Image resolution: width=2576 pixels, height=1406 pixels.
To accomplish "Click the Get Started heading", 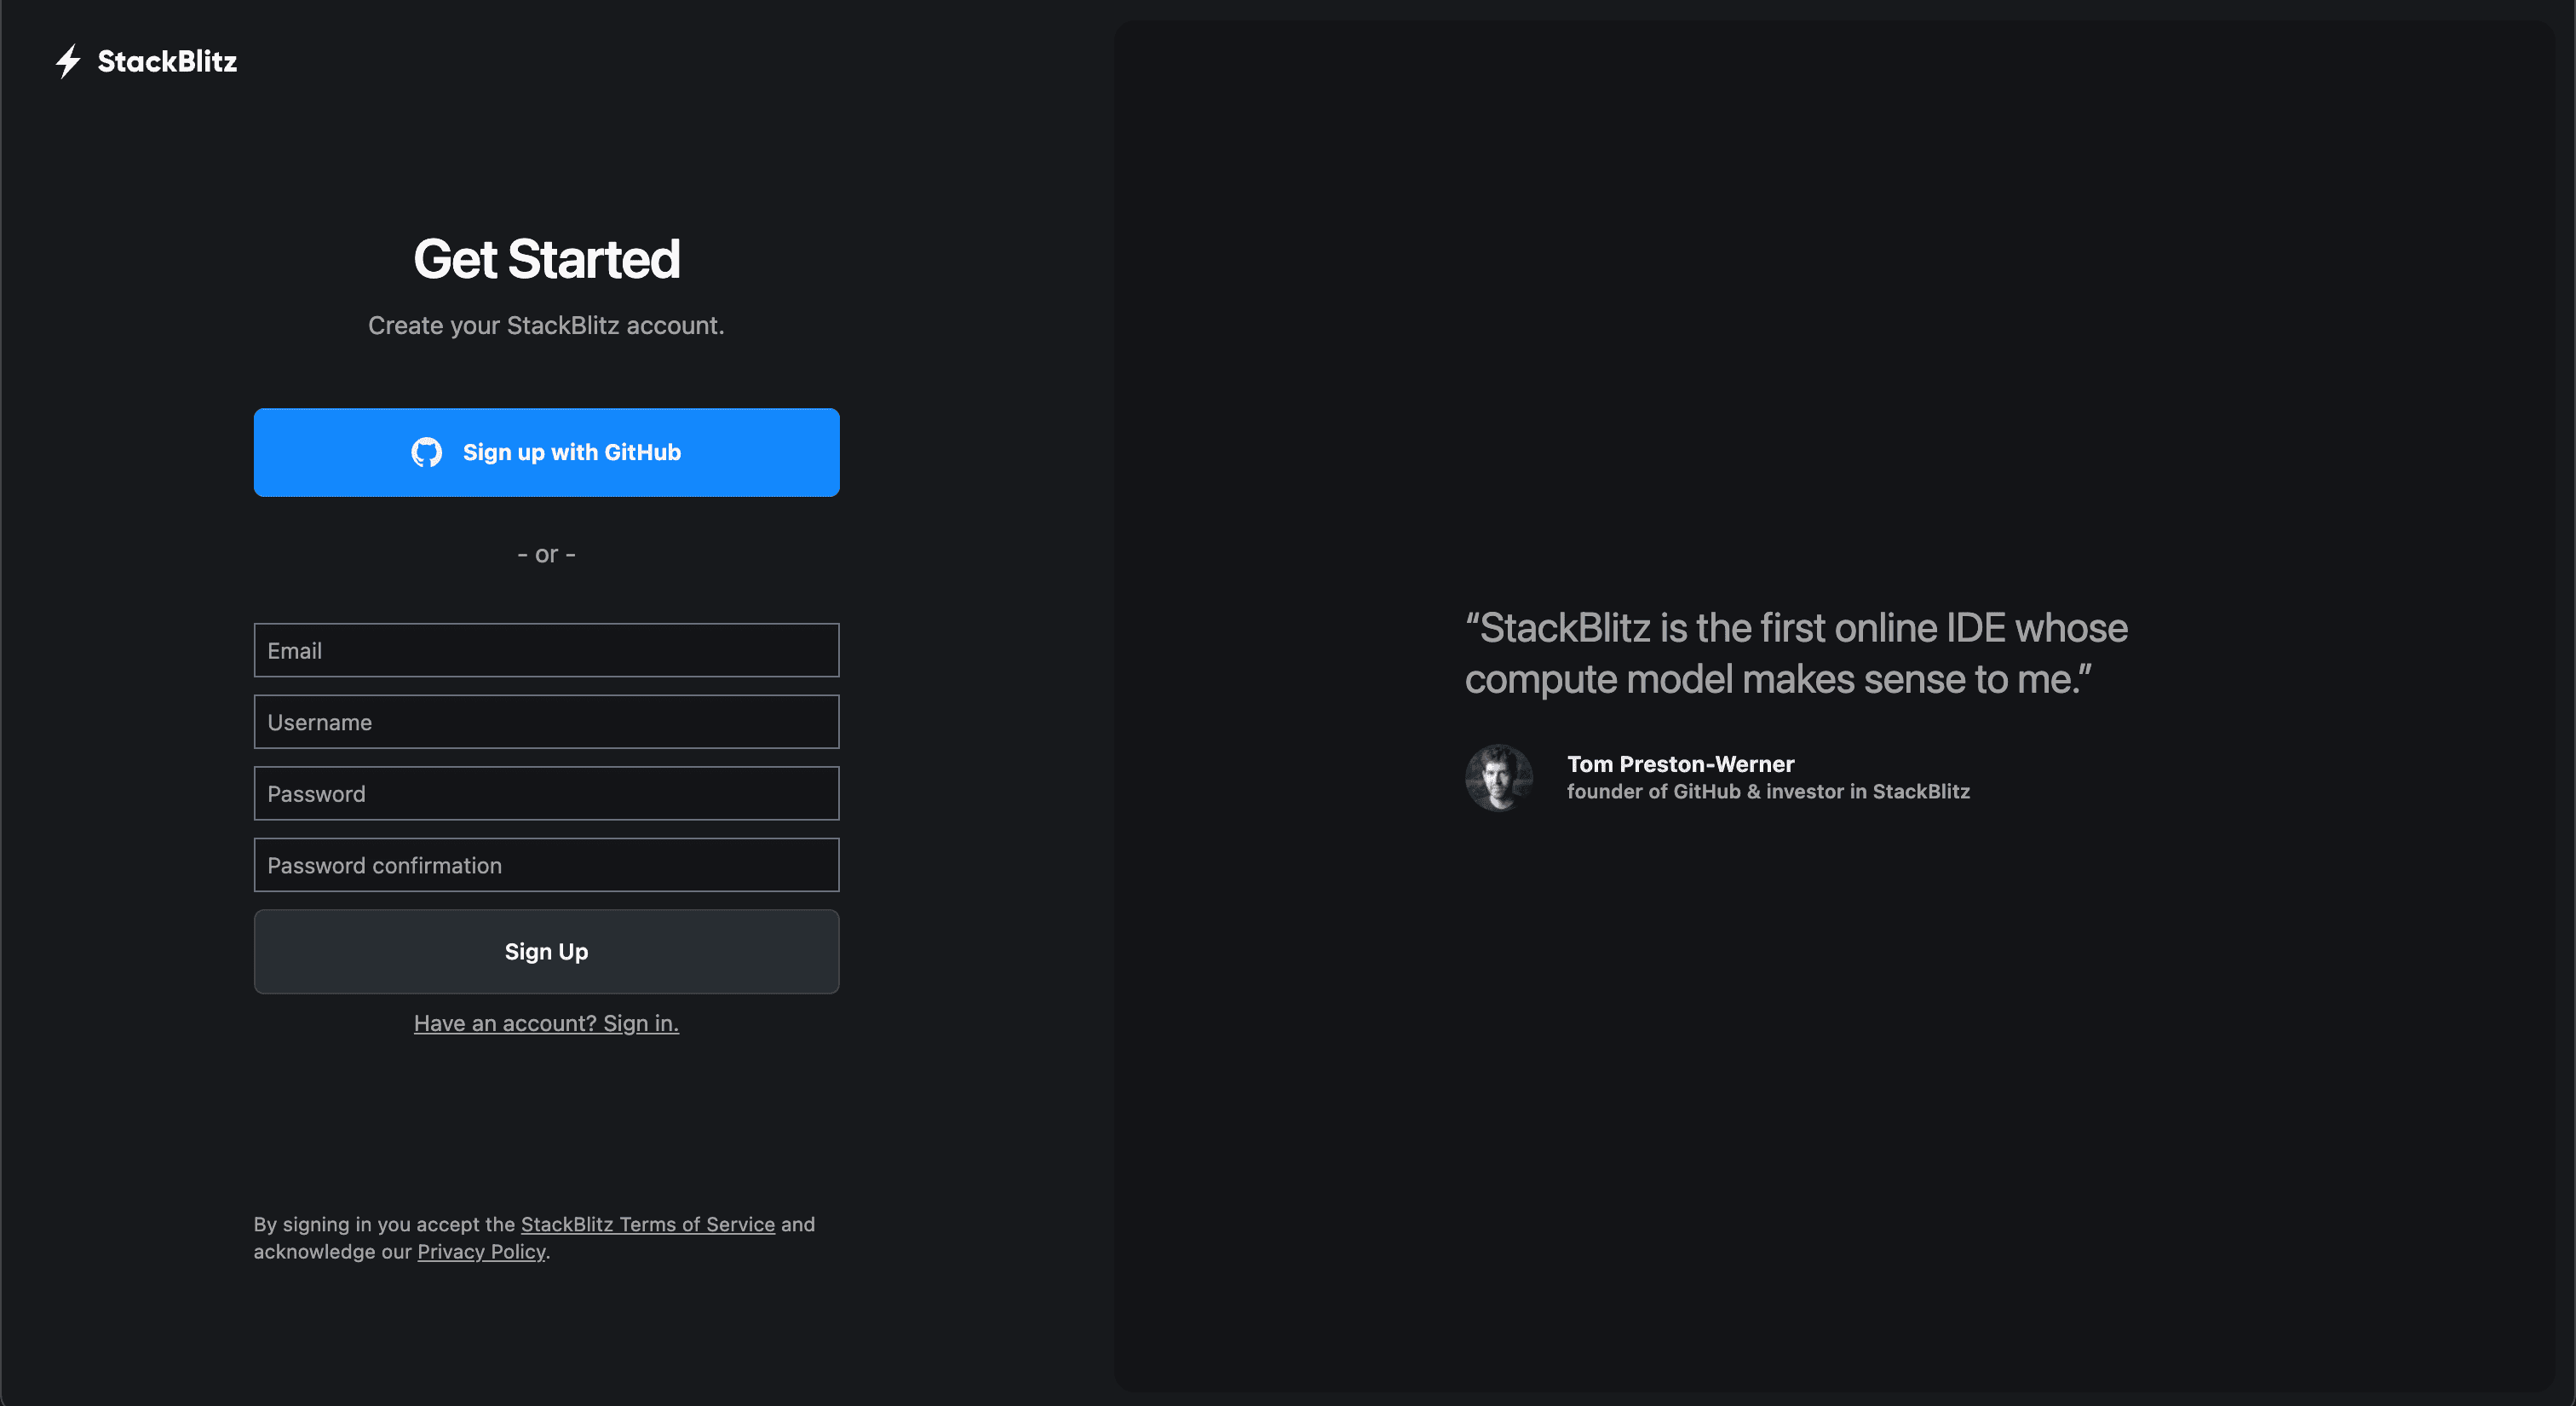I will point(546,259).
